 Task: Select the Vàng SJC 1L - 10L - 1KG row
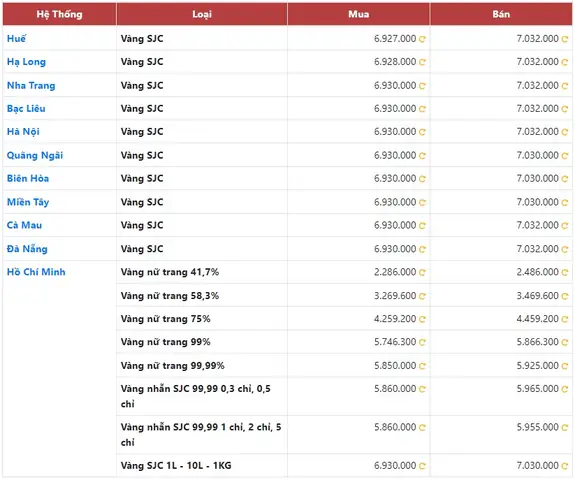point(344,466)
